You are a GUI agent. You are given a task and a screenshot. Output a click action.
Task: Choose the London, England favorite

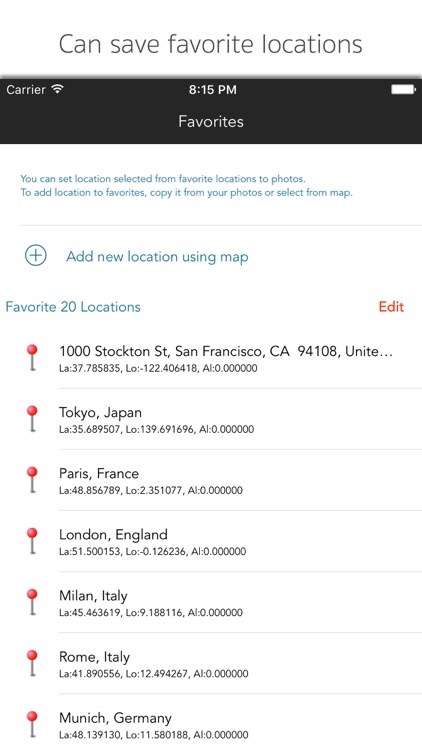(211, 541)
